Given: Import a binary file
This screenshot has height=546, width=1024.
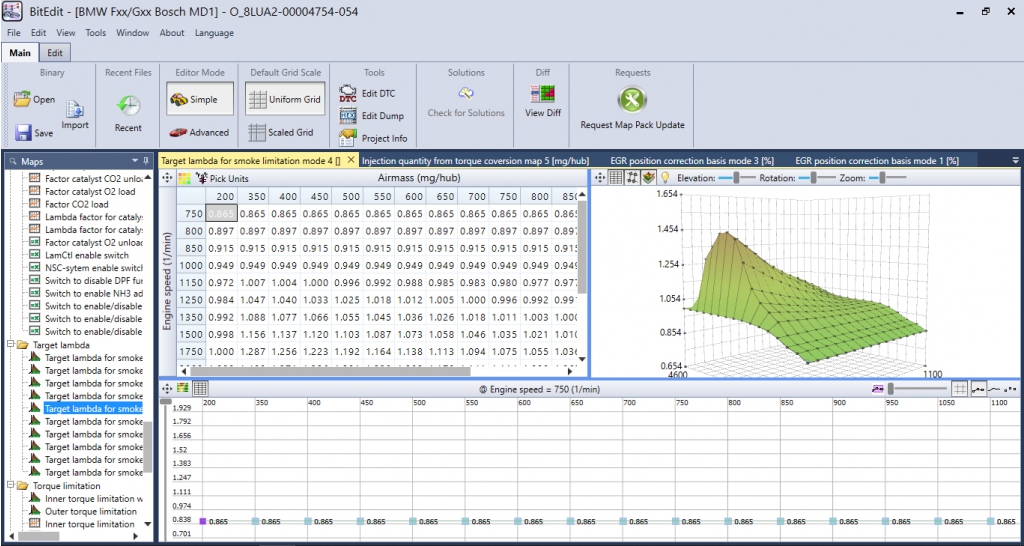Looking at the screenshot, I should pos(75,116).
